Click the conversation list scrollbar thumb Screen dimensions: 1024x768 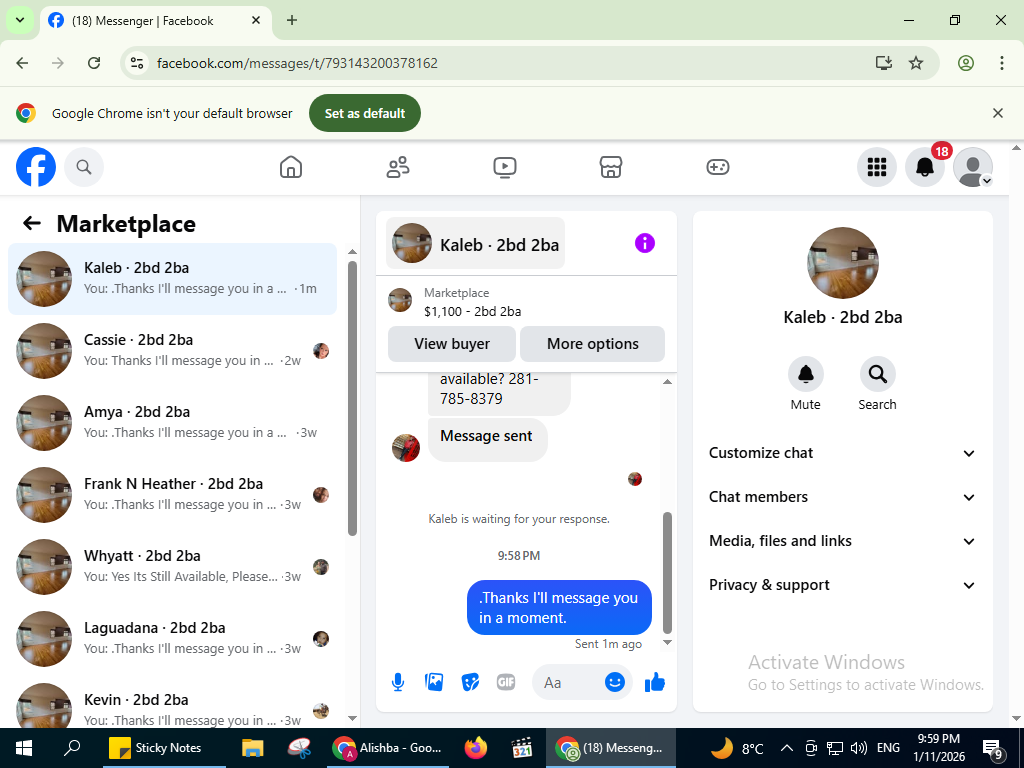pyautogui.click(x=352, y=398)
